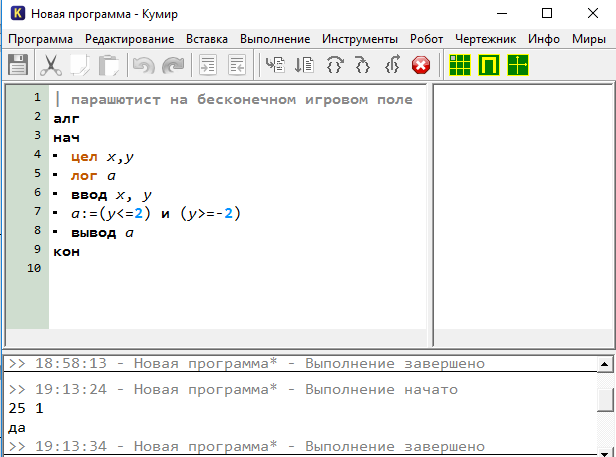Click the Copy toolbar icon

click(x=80, y=65)
